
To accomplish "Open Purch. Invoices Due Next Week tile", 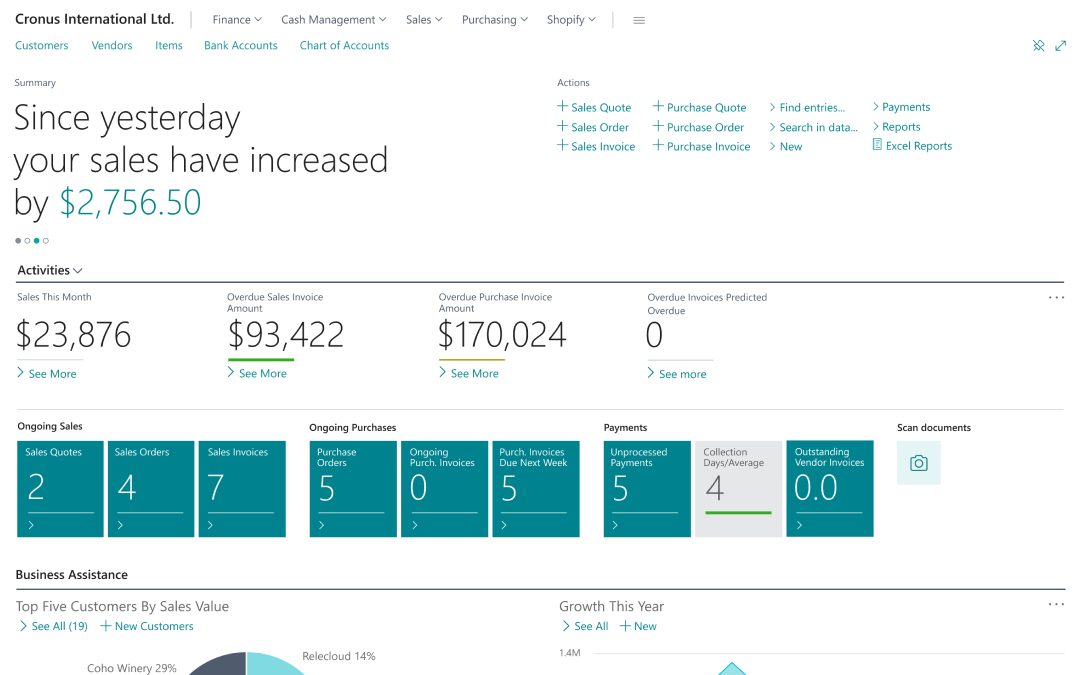I will tap(536, 488).
